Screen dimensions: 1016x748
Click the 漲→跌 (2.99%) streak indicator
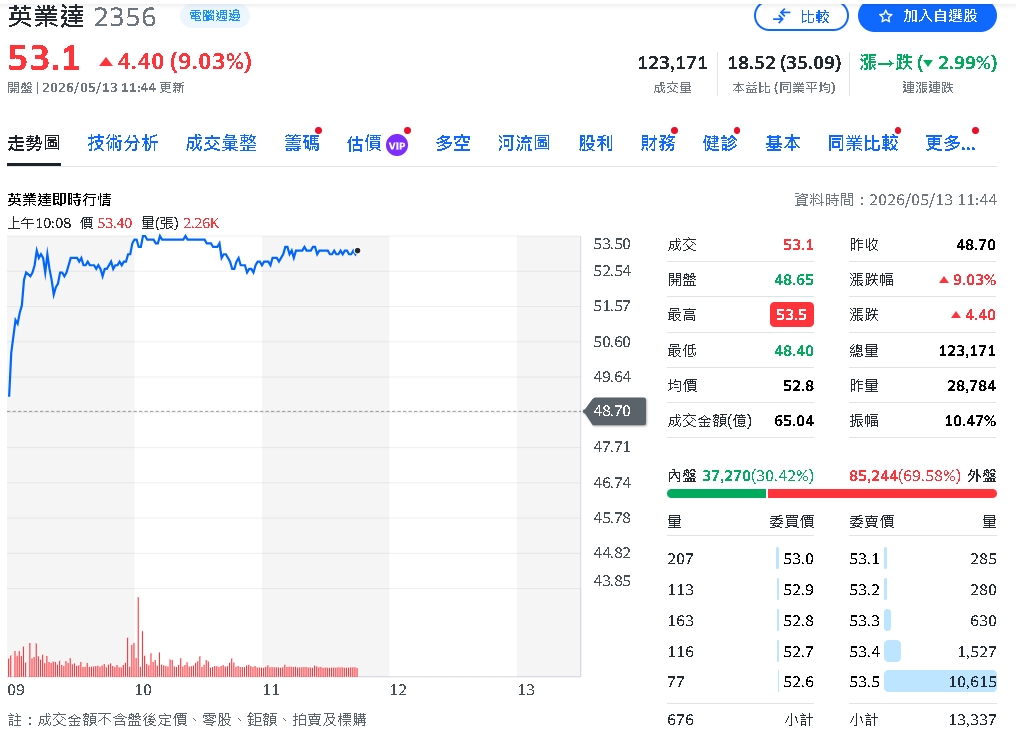(x=928, y=63)
